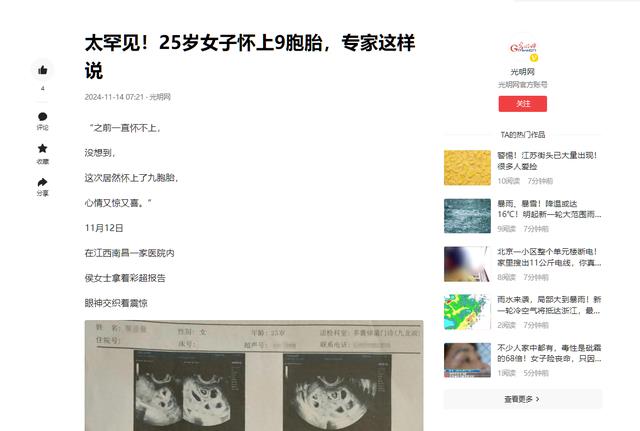Screen dimensions: 640x431
Task: Open the 北京一小区整个单元楼断电 headline
Action: coord(549,257)
